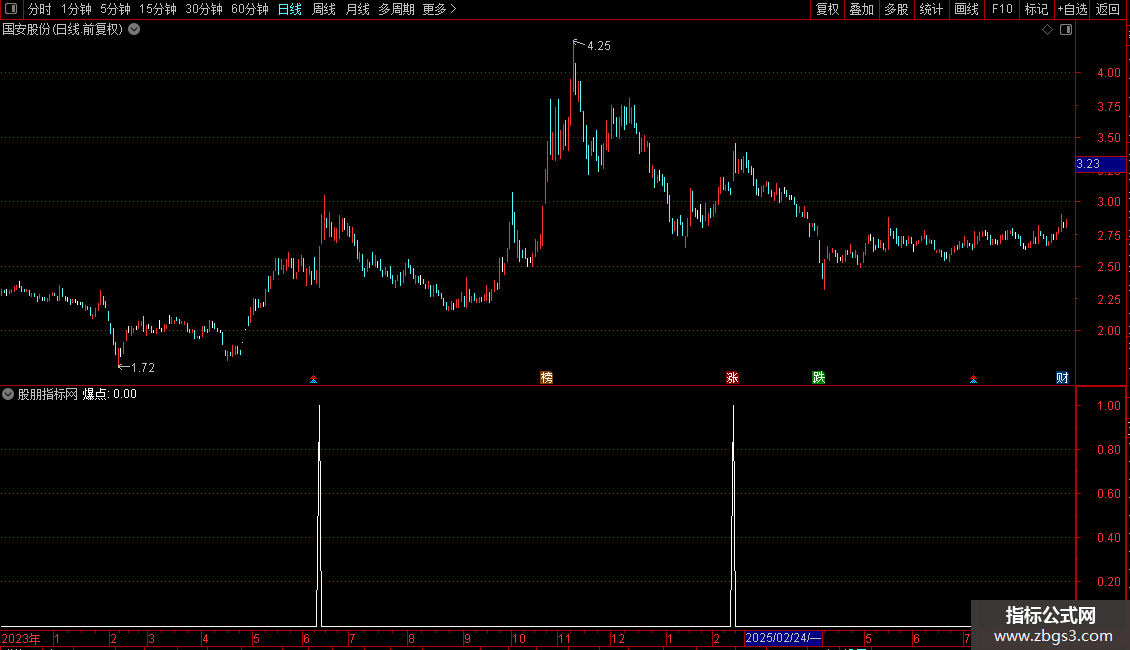This screenshot has height=650, width=1130.
Task: Click the 涨 marker on the chart
Action: click(732, 378)
